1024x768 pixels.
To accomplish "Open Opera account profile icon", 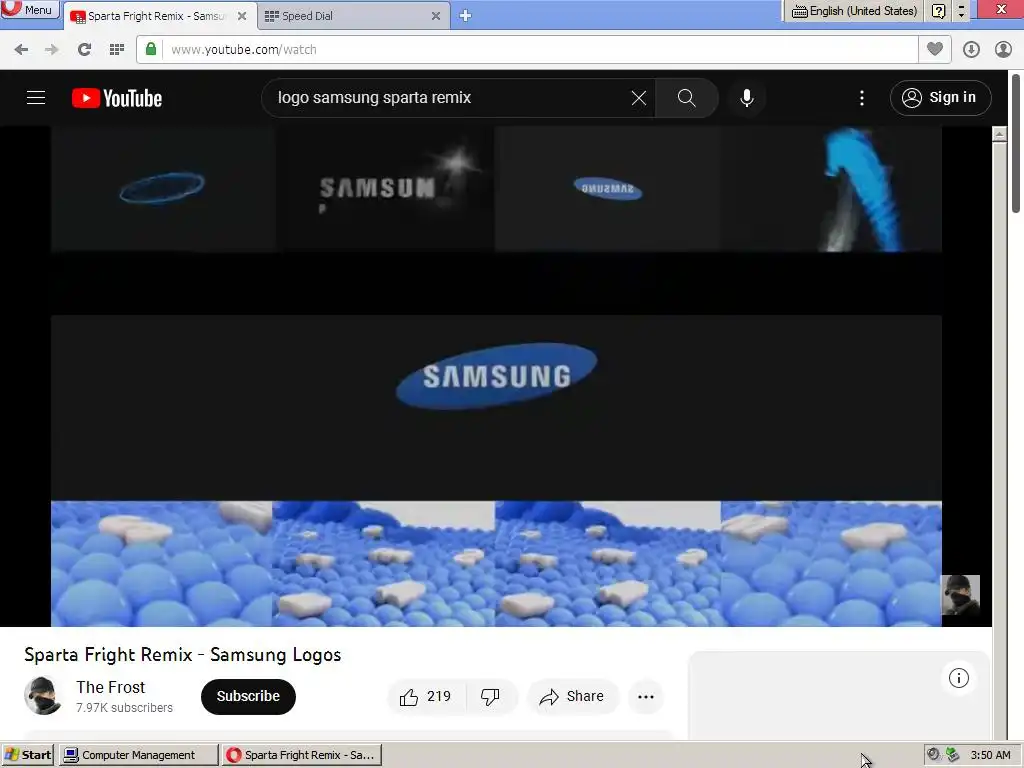I will point(1003,50).
